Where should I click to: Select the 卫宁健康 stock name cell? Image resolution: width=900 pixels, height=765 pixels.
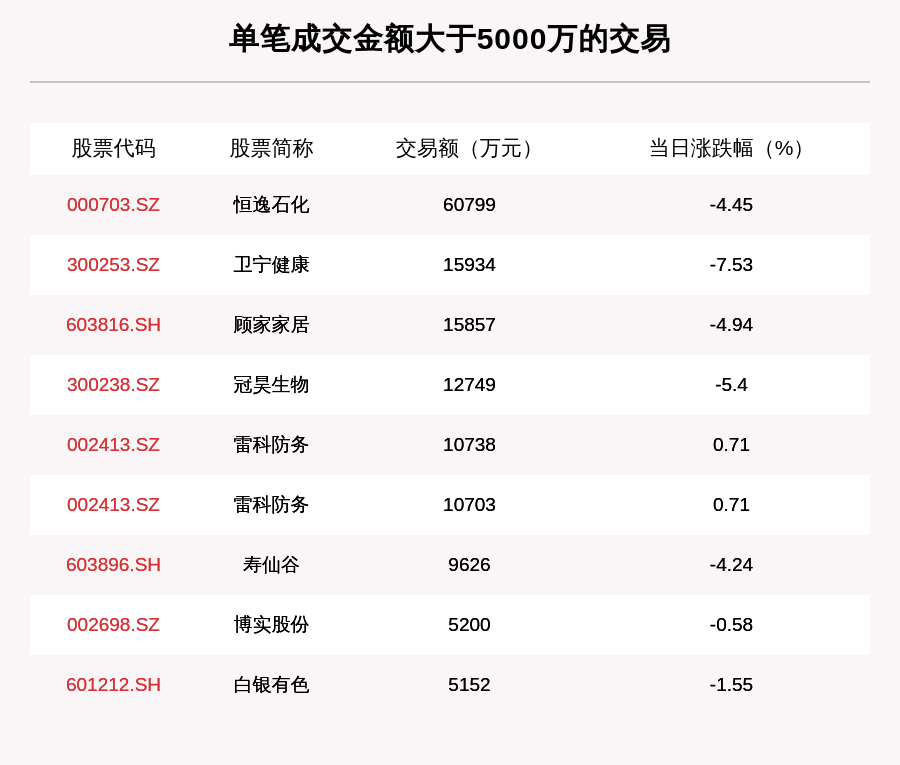[x=270, y=265]
